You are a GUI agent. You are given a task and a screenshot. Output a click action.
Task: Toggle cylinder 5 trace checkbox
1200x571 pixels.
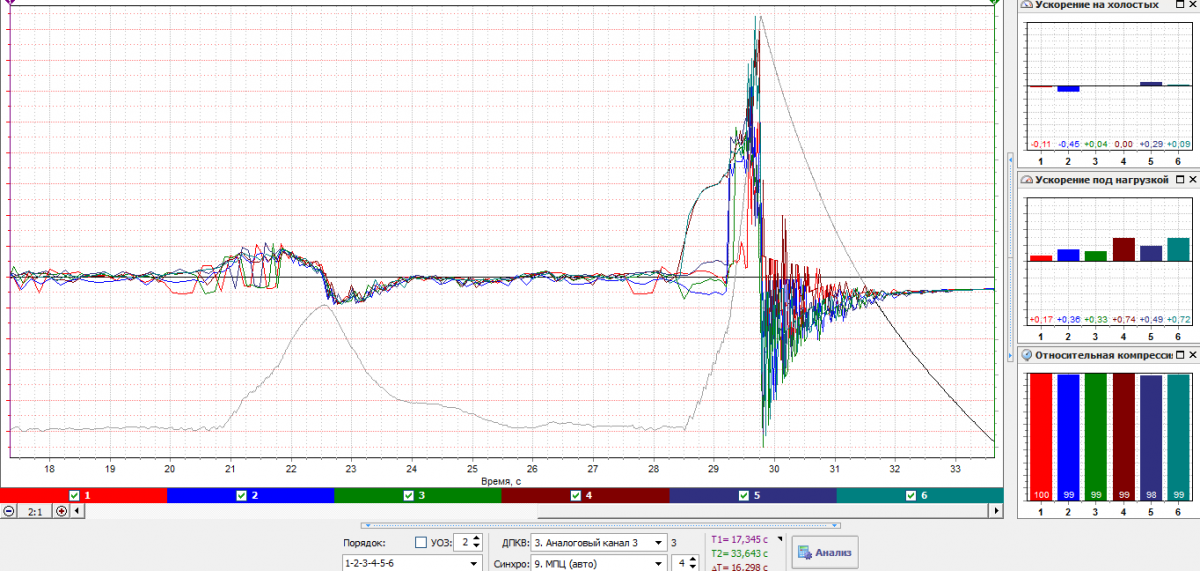(743, 495)
